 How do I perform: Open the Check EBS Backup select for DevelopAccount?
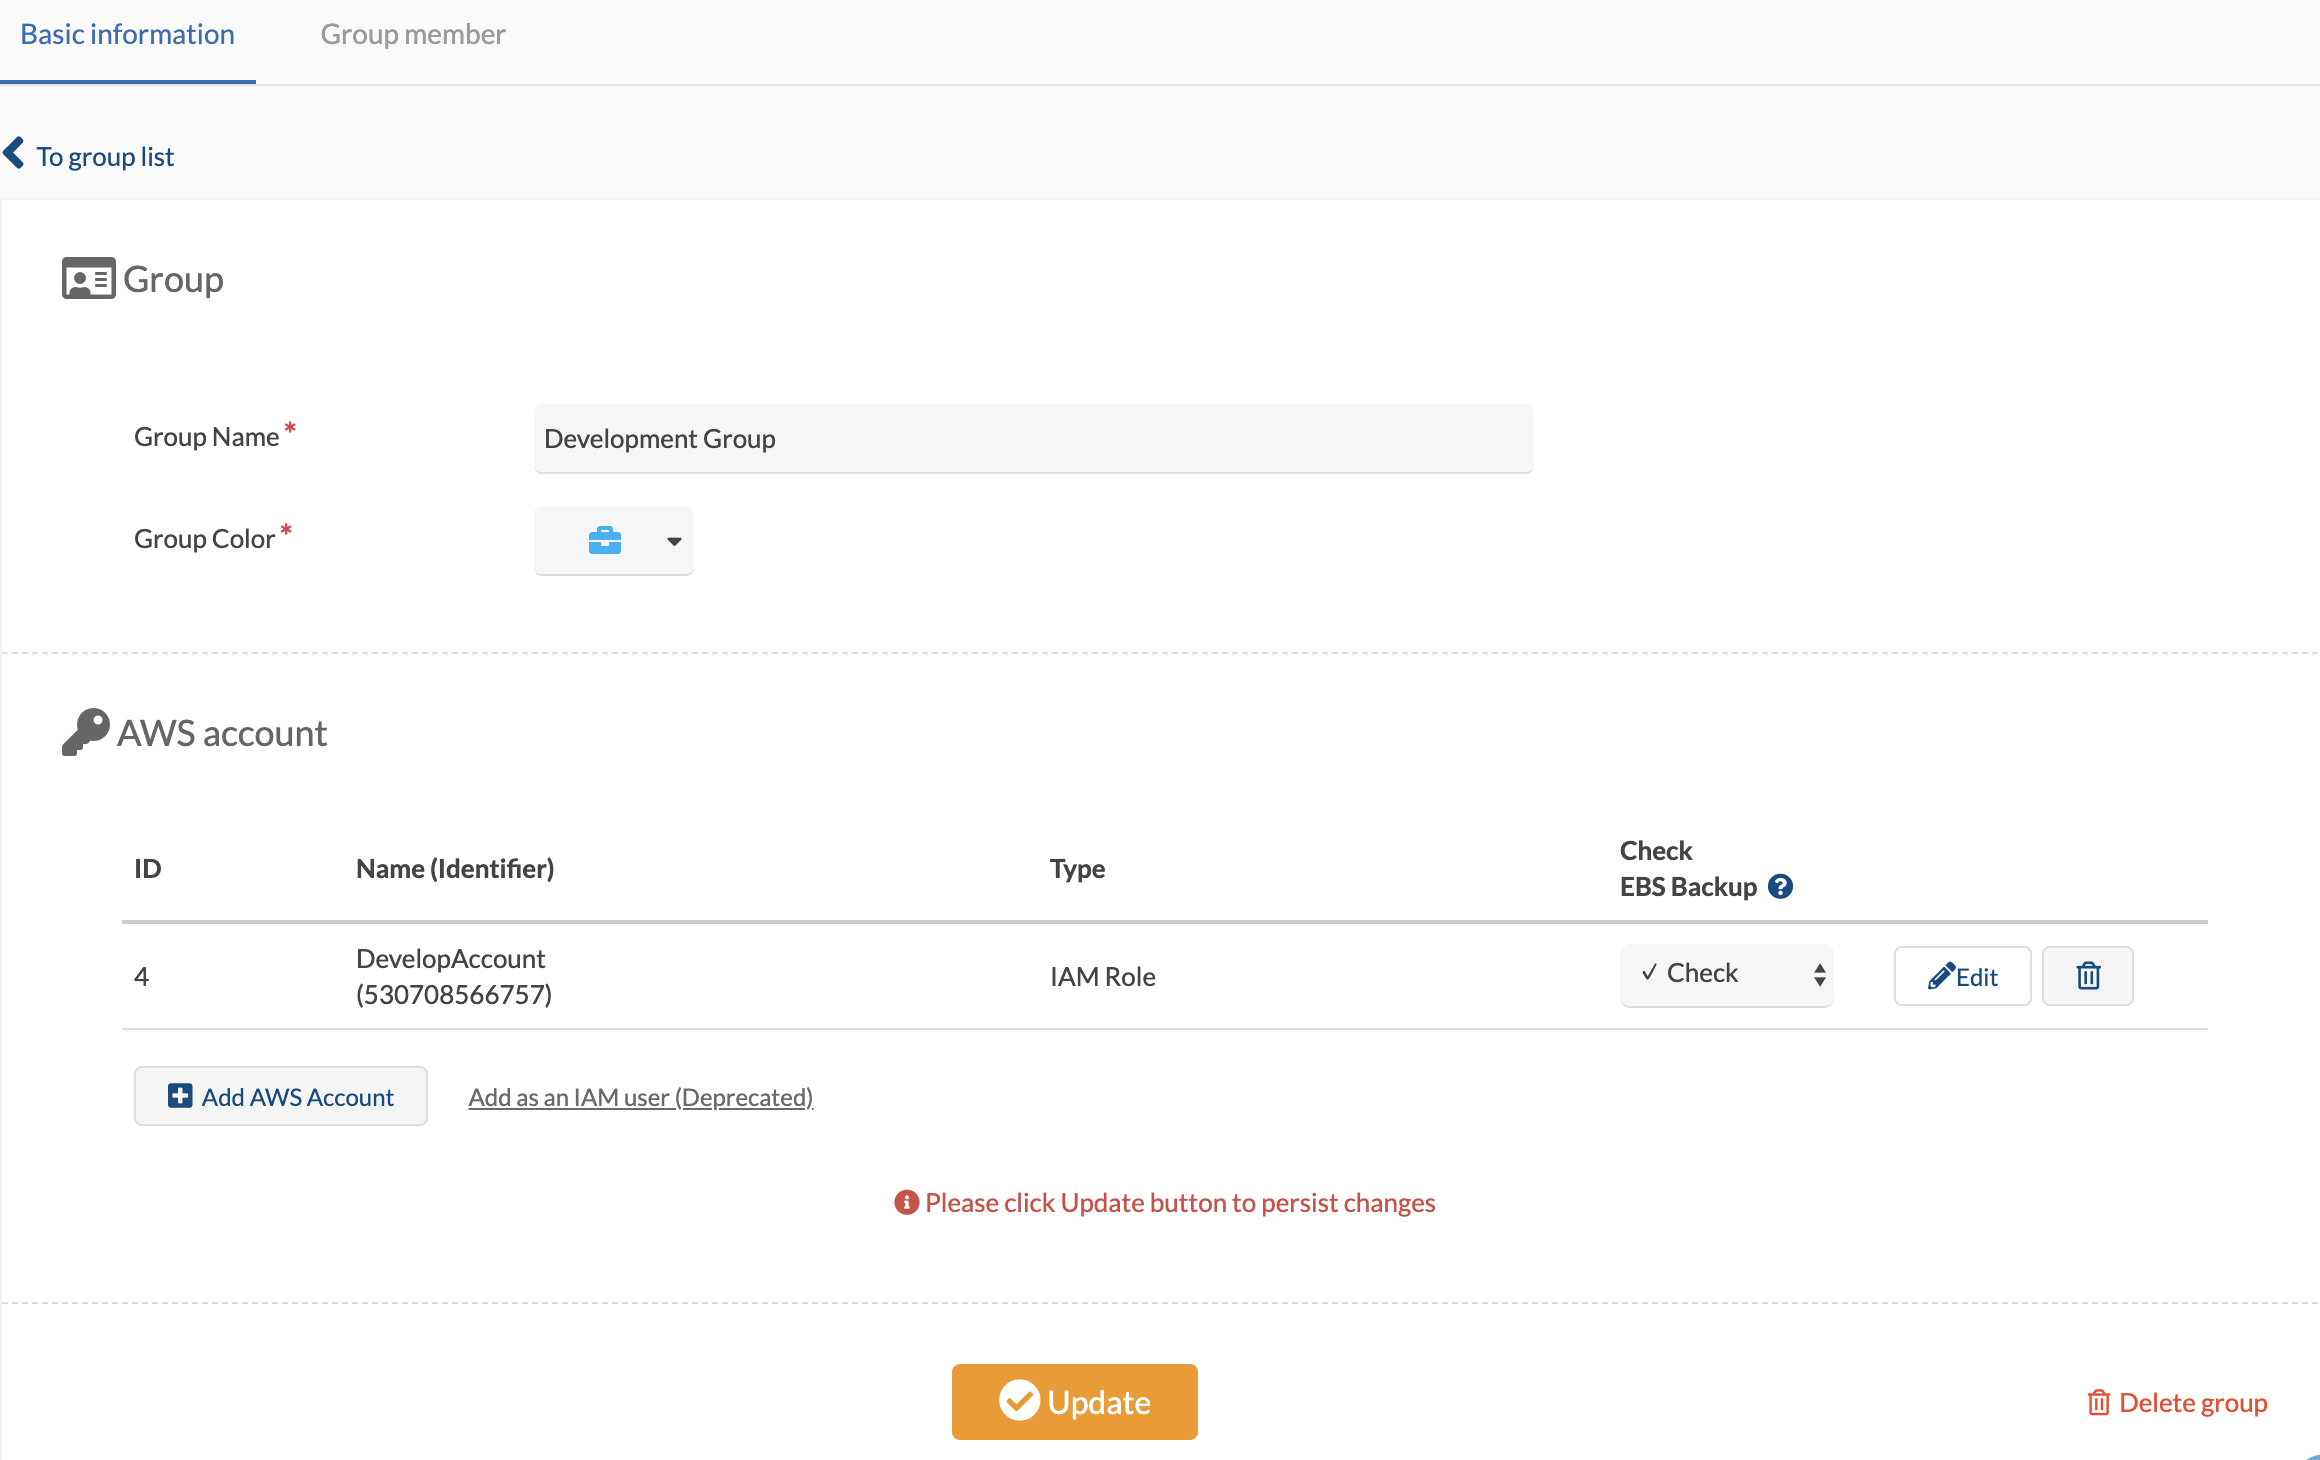coord(1726,975)
